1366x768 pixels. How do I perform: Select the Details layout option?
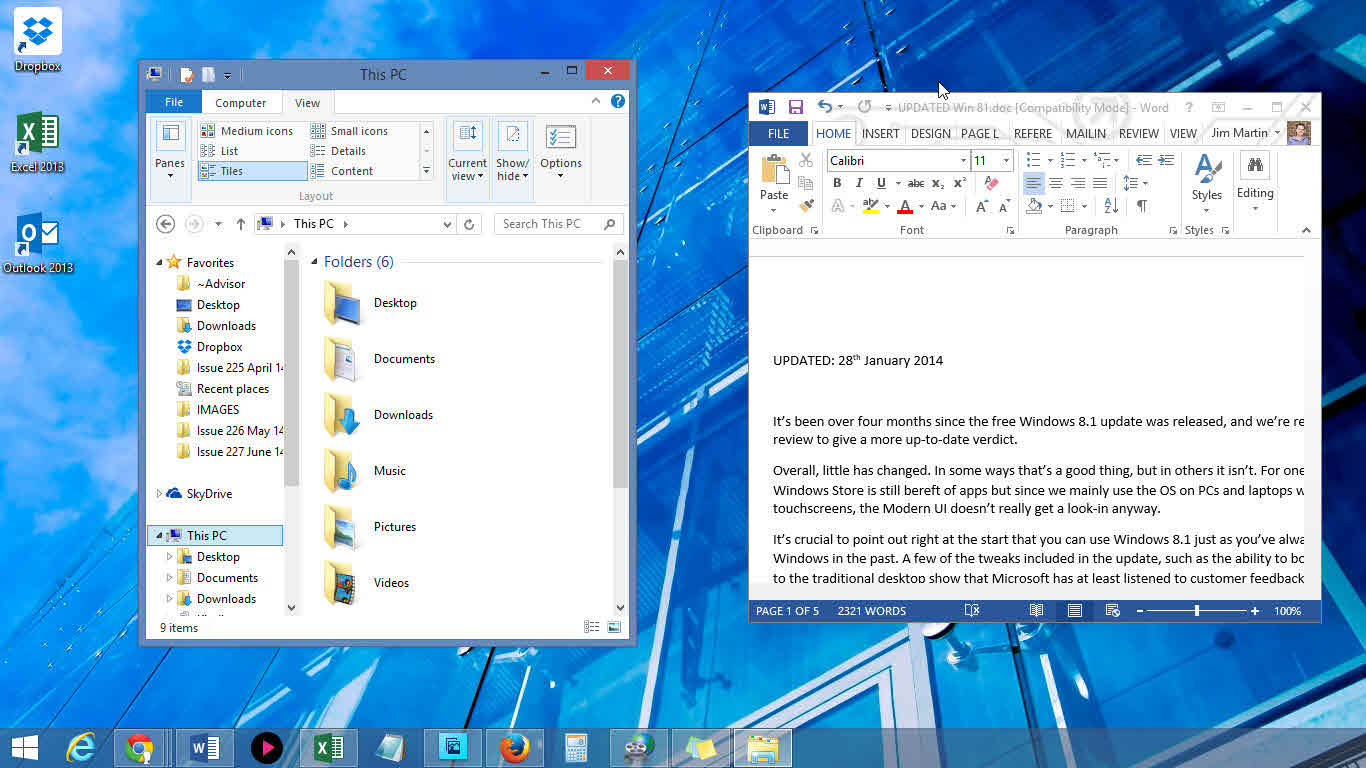347,151
